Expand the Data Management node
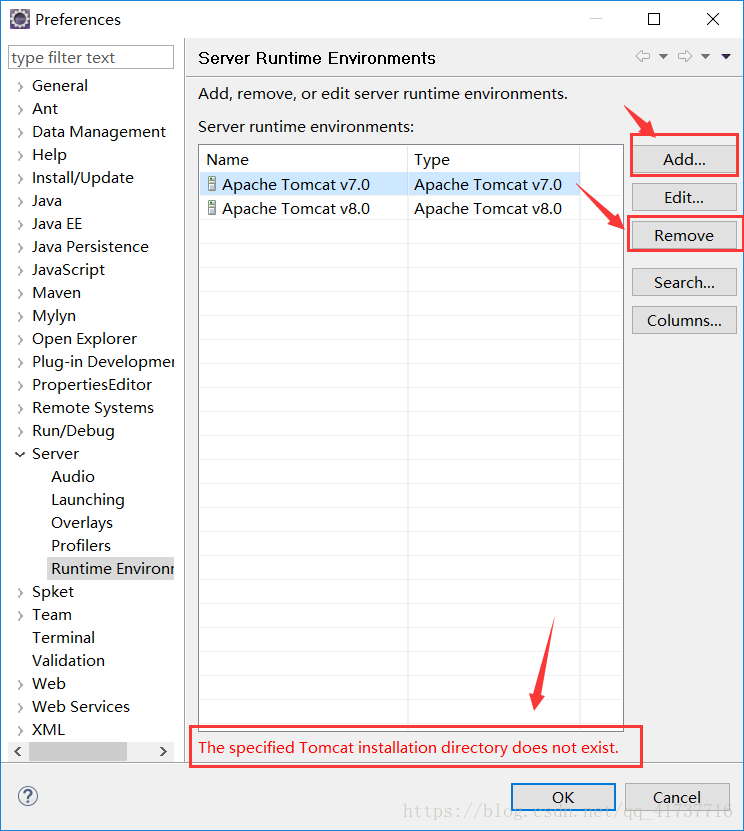Viewport: 744px width, 831px height. tap(20, 132)
